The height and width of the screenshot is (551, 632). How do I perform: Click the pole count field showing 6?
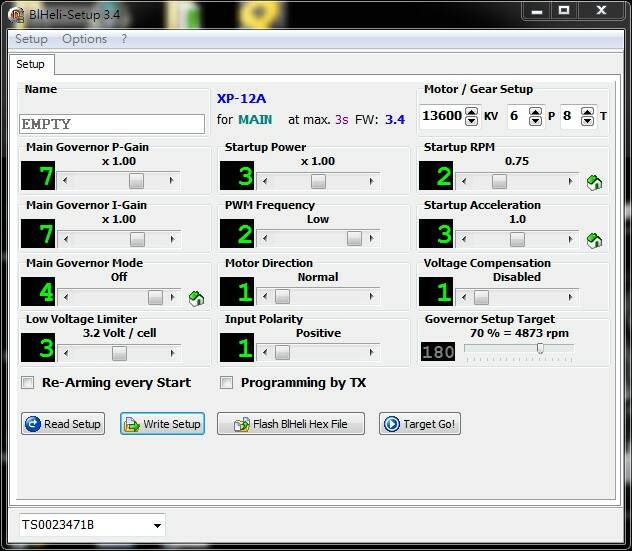pos(518,116)
